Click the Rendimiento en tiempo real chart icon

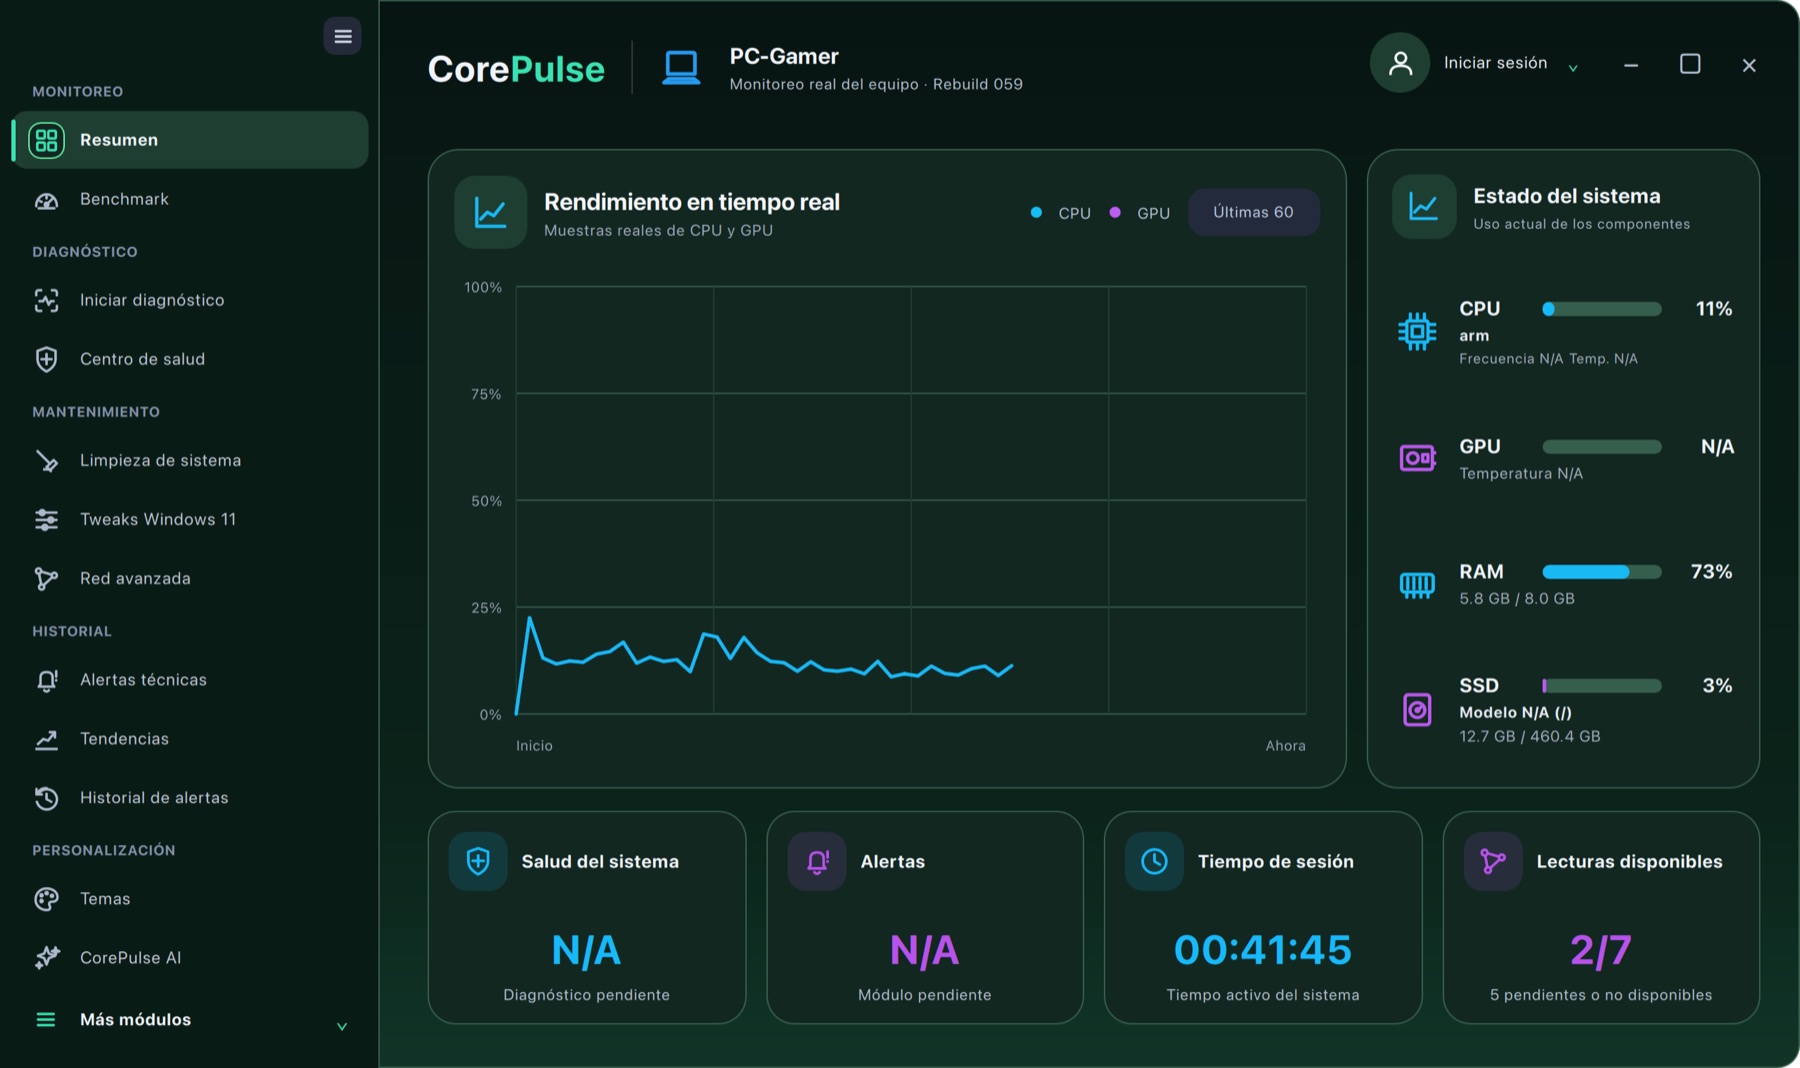491,212
